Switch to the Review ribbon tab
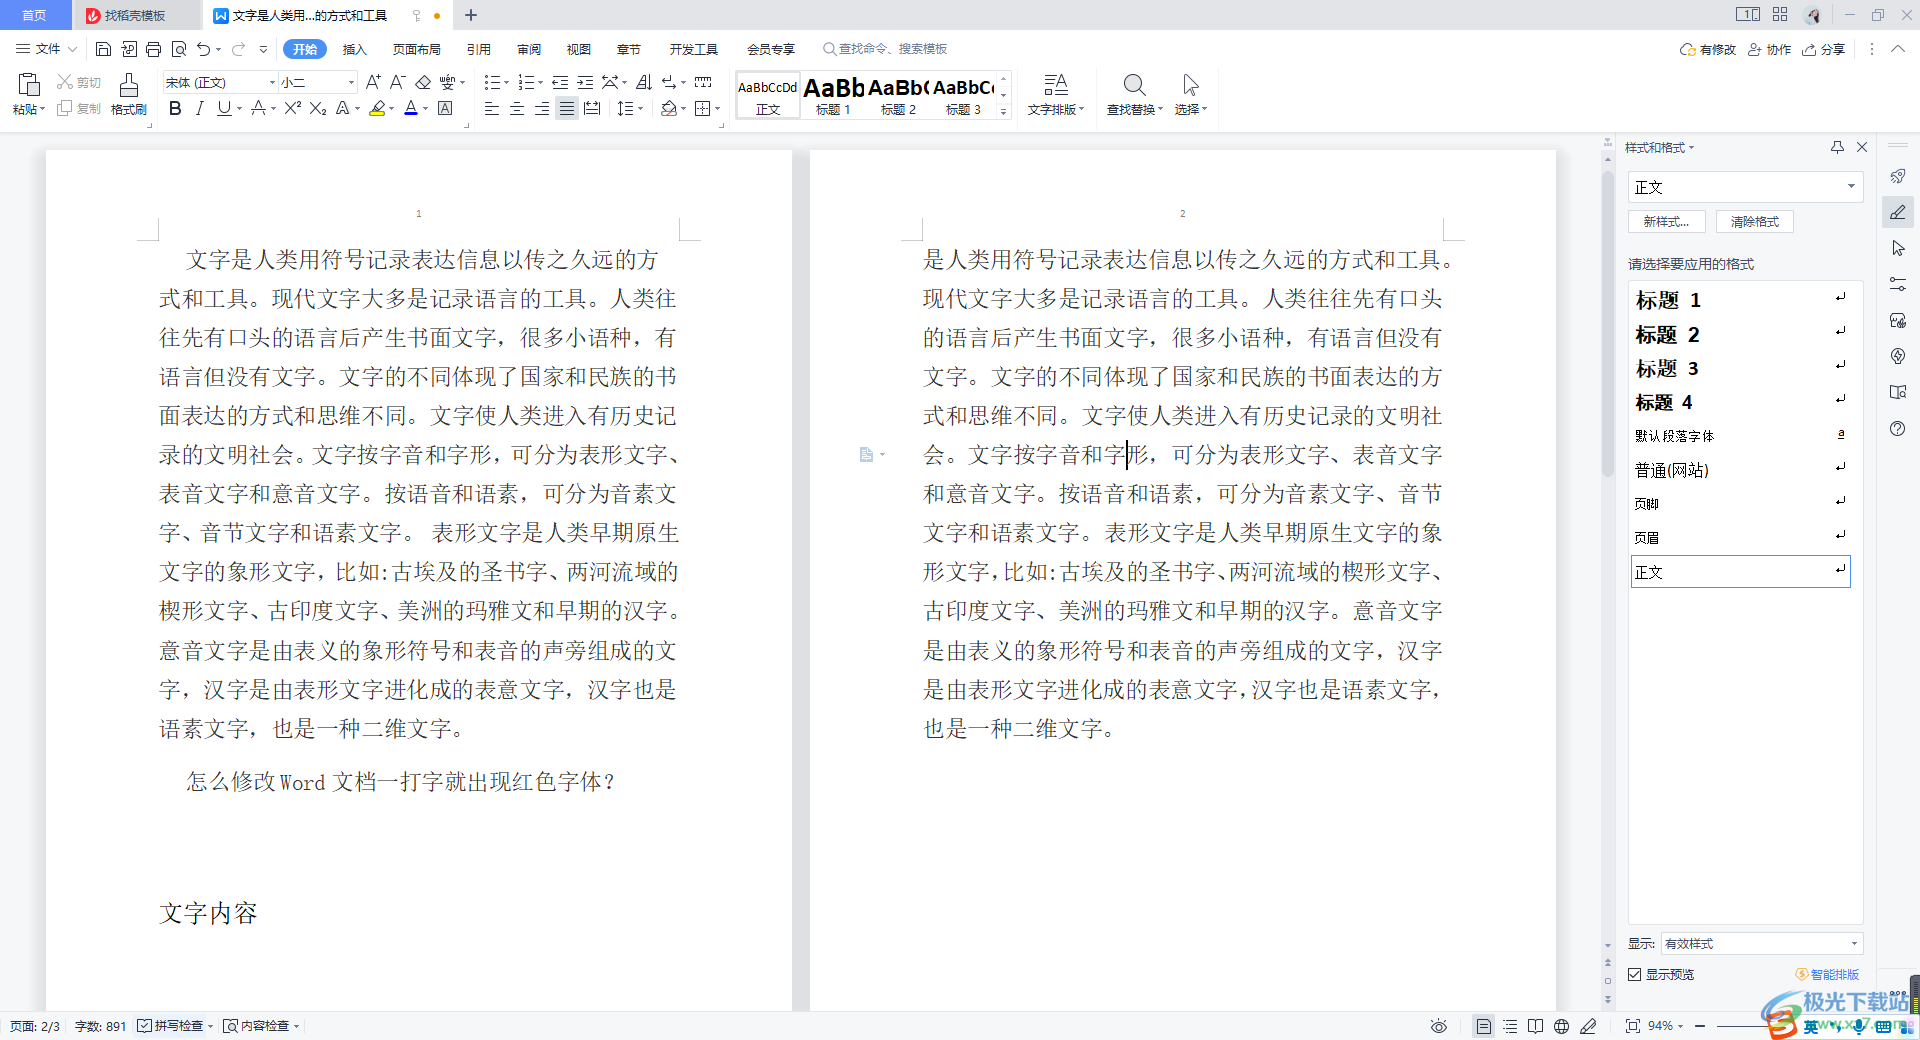The image size is (1920, 1040). click(x=528, y=49)
